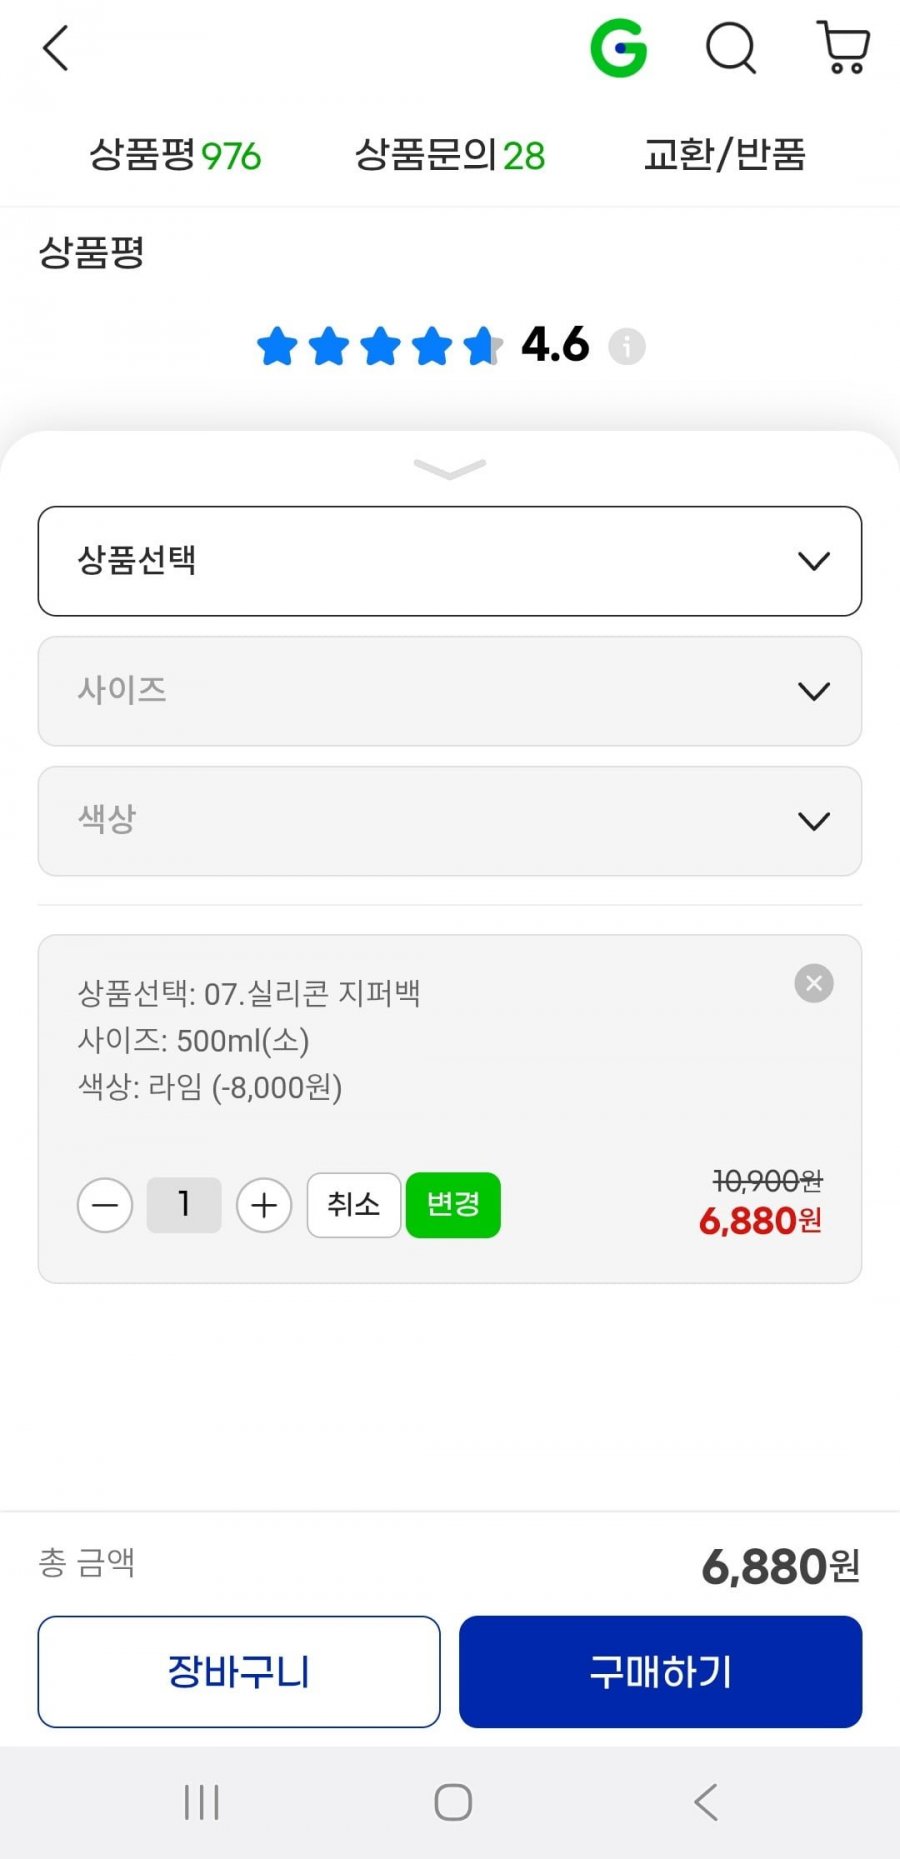Open the search magnifier icon
The height and width of the screenshot is (1859, 900).
click(731, 48)
